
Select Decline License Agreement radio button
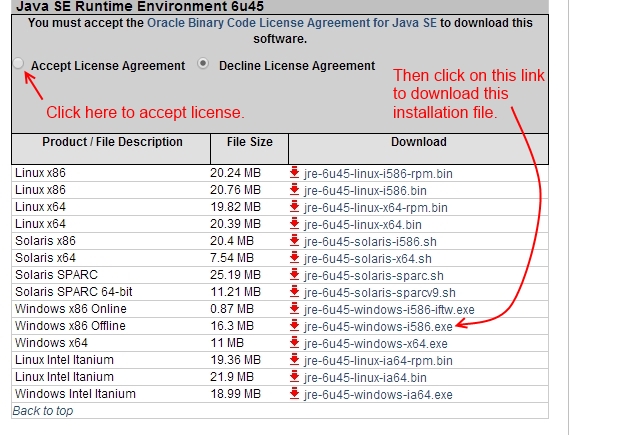(x=203, y=63)
